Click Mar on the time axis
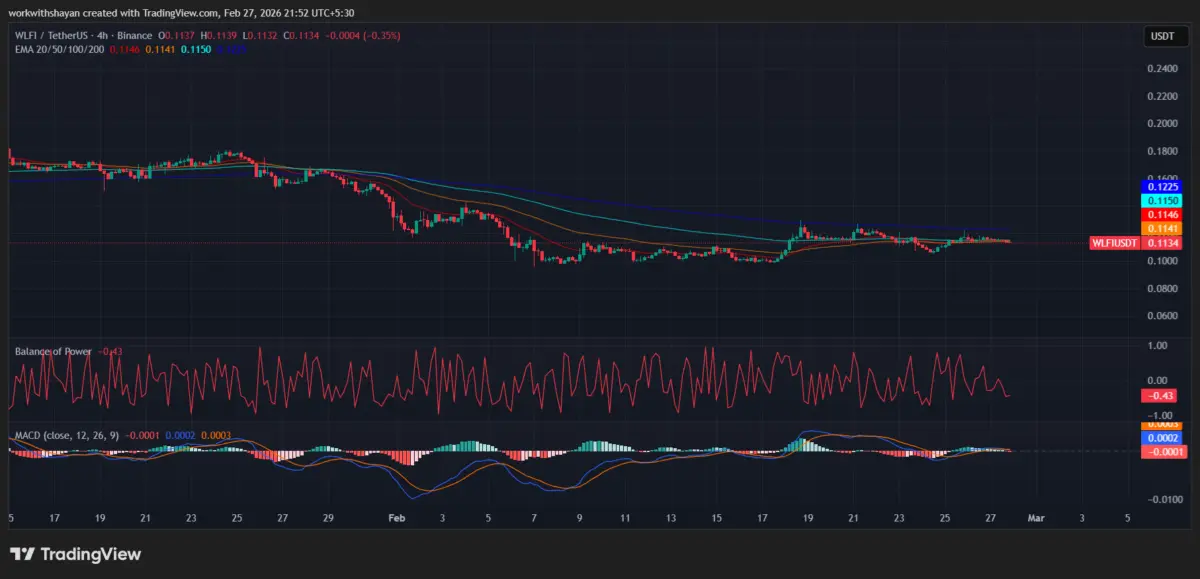The width and height of the screenshot is (1200, 579). click(x=1035, y=518)
